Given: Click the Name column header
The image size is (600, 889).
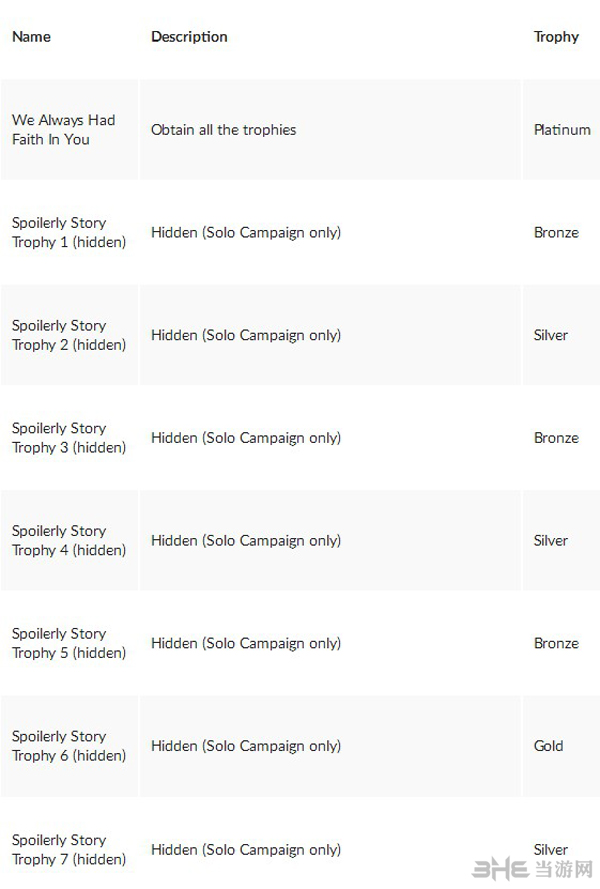Looking at the screenshot, I should tap(31, 37).
